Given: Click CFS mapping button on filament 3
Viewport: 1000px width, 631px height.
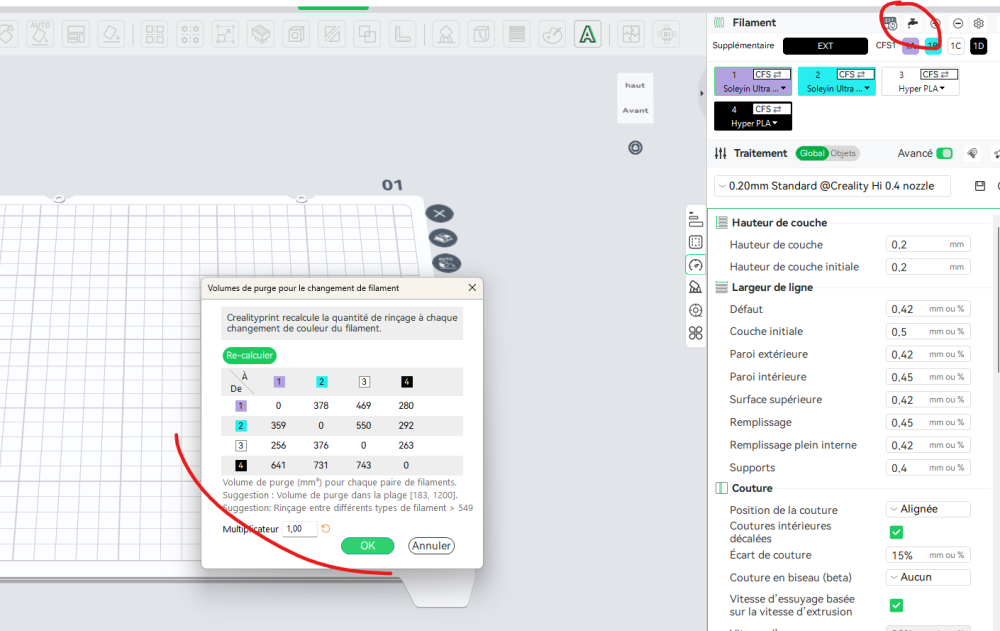Looking at the screenshot, I should (x=939, y=75).
